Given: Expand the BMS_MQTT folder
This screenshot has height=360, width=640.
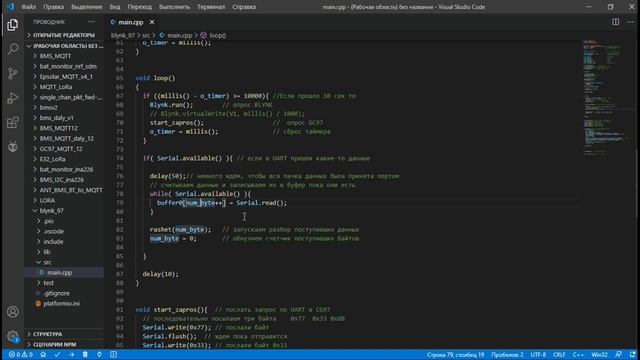Looking at the screenshot, I should click(55, 56).
